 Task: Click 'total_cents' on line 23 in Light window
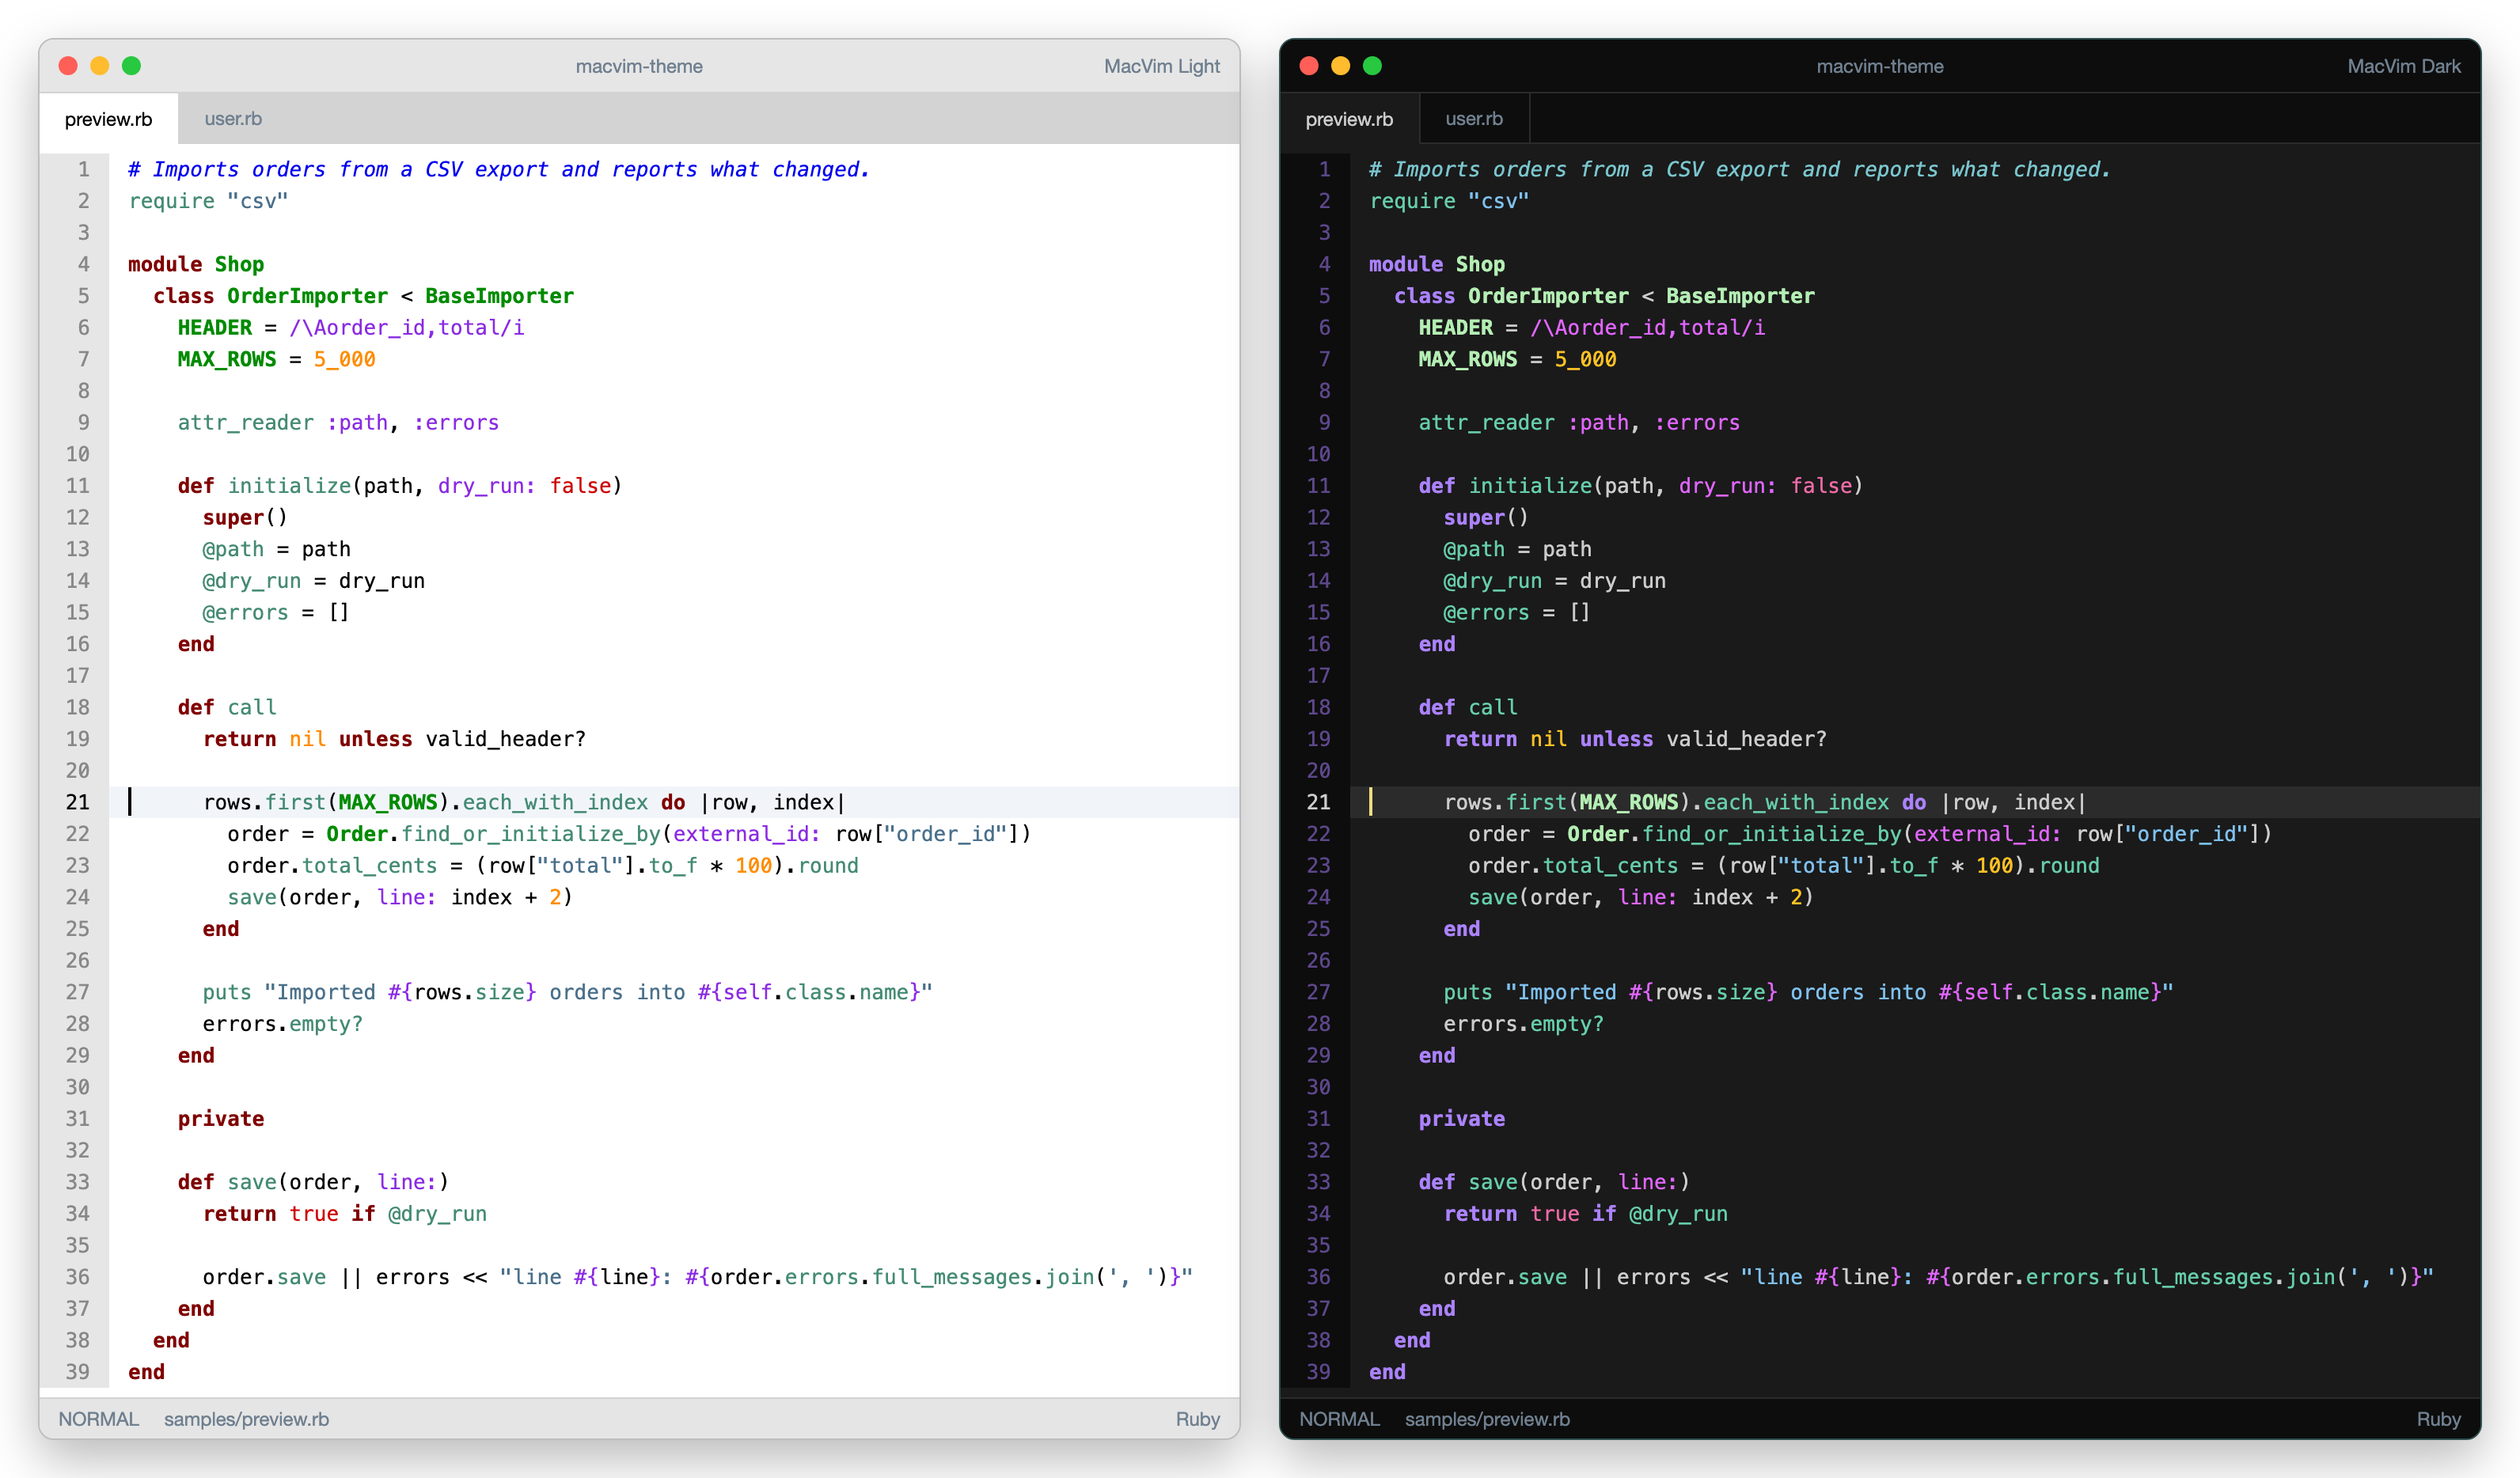pos(370,866)
